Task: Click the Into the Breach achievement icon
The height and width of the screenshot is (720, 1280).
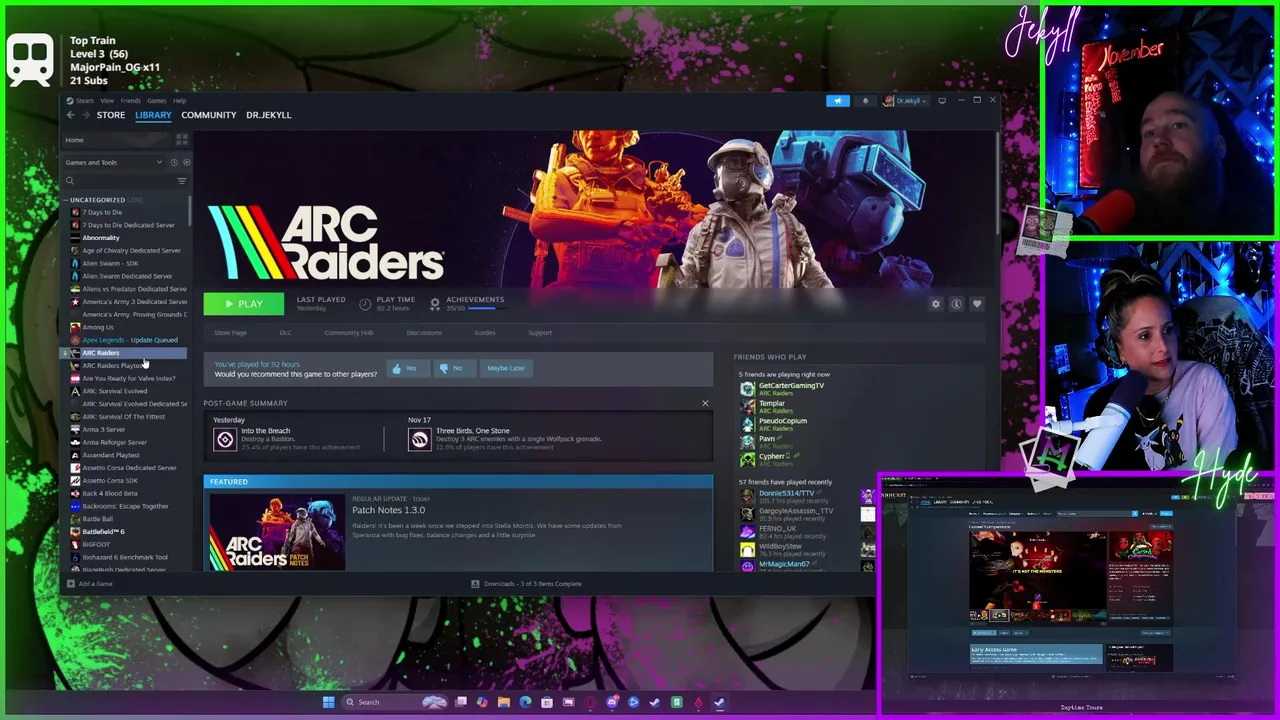Action: coord(225,439)
